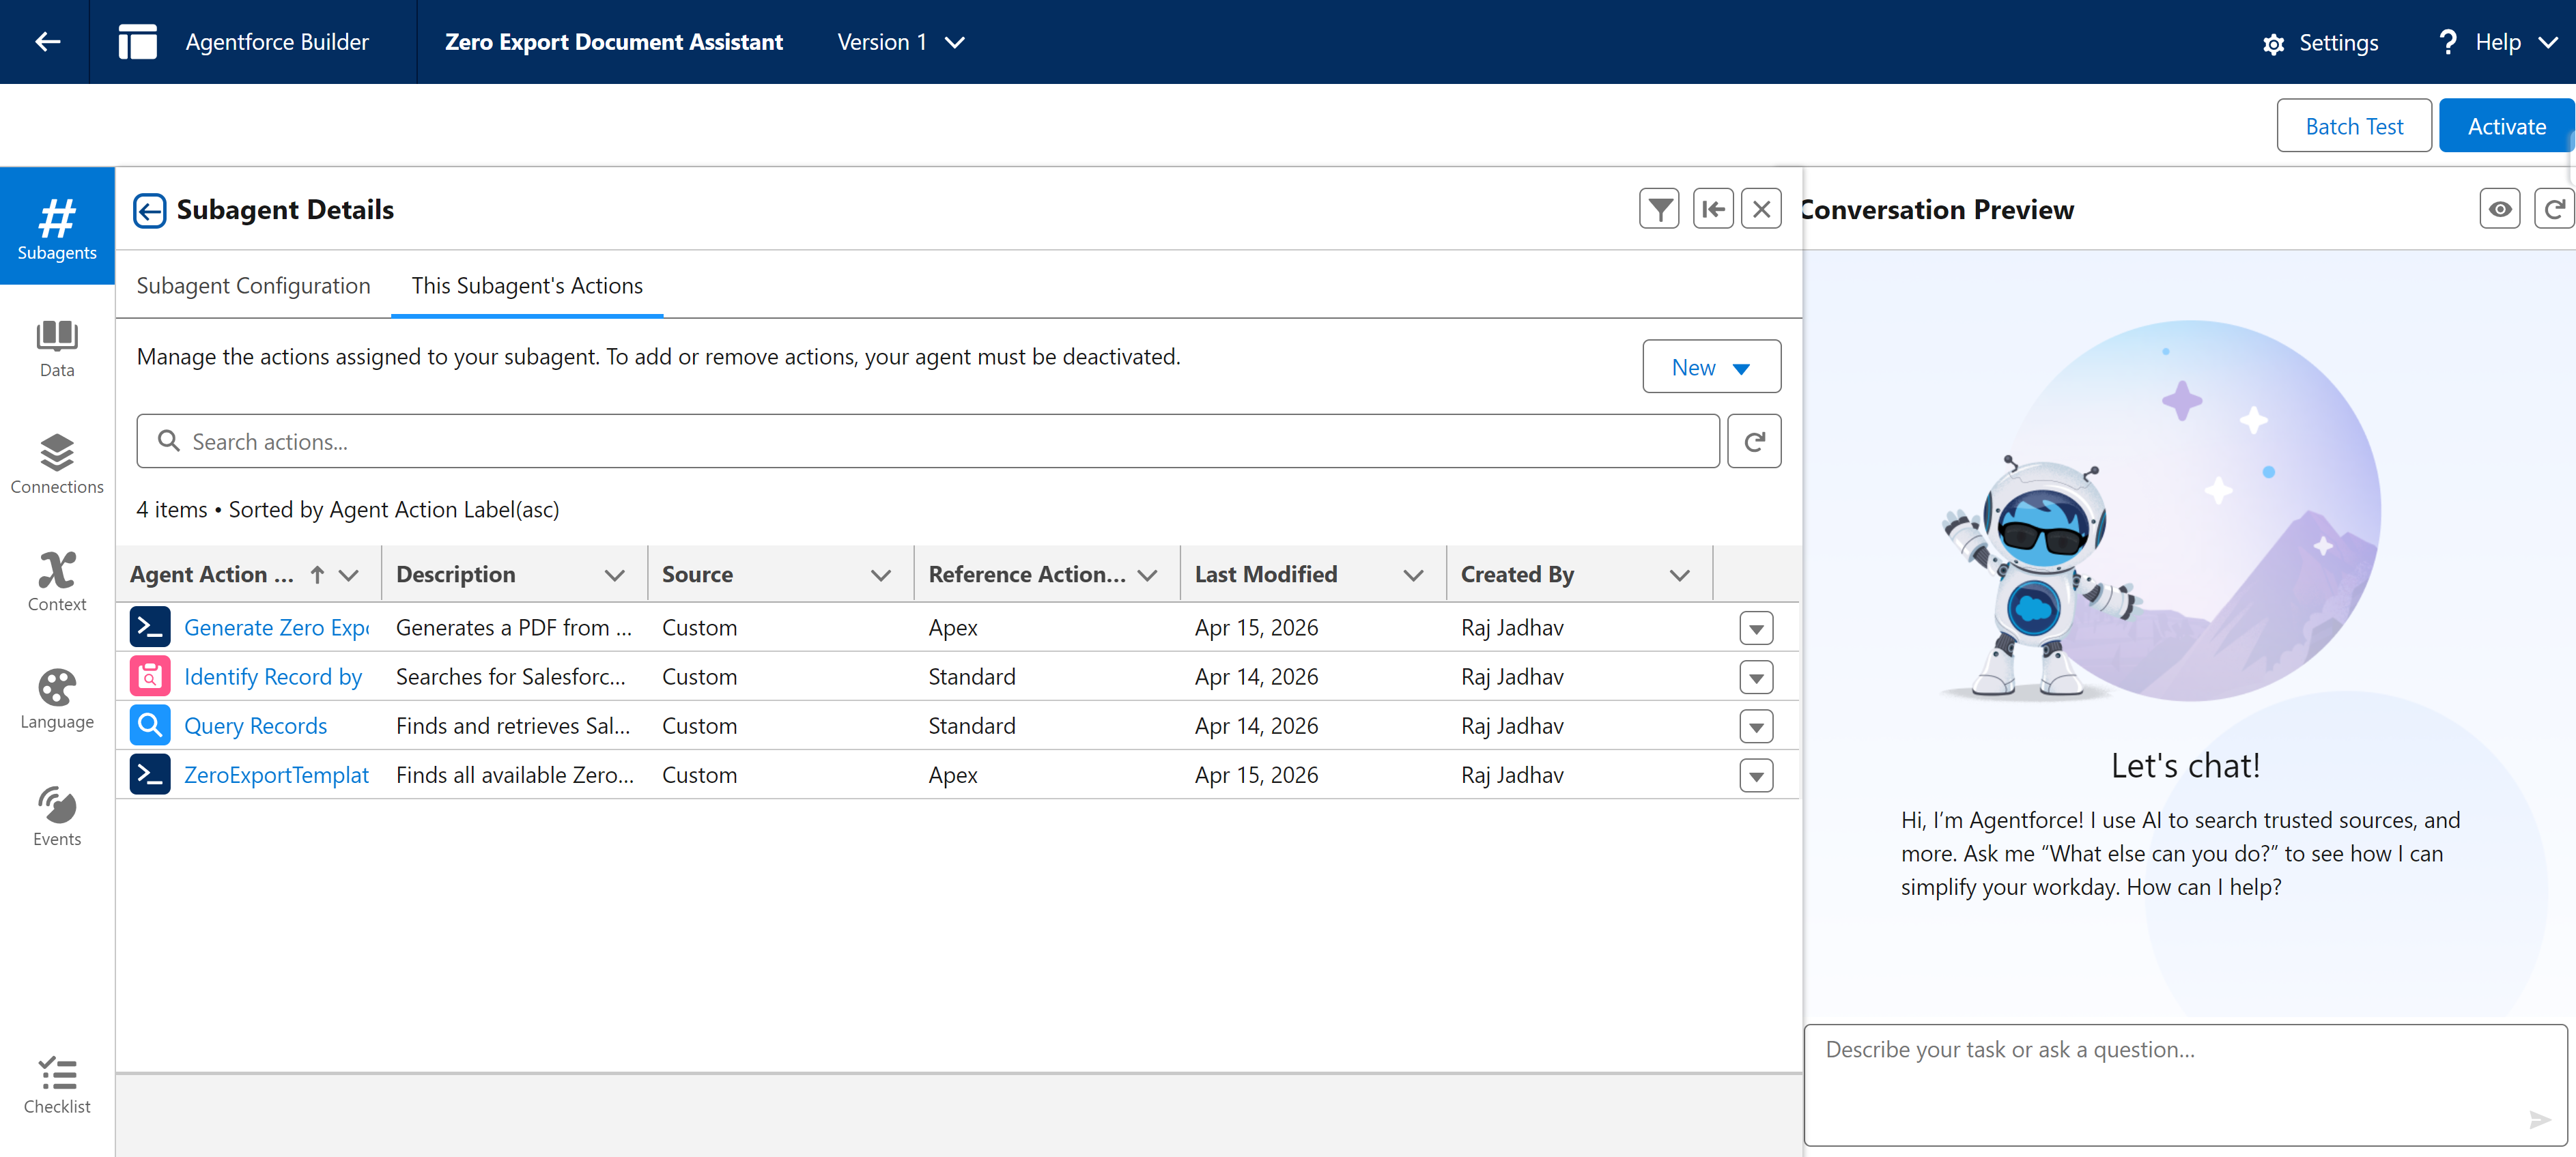Image resolution: width=2576 pixels, height=1157 pixels.
Task: Open the Events sidebar panel
Action: pyautogui.click(x=57, y=817)
